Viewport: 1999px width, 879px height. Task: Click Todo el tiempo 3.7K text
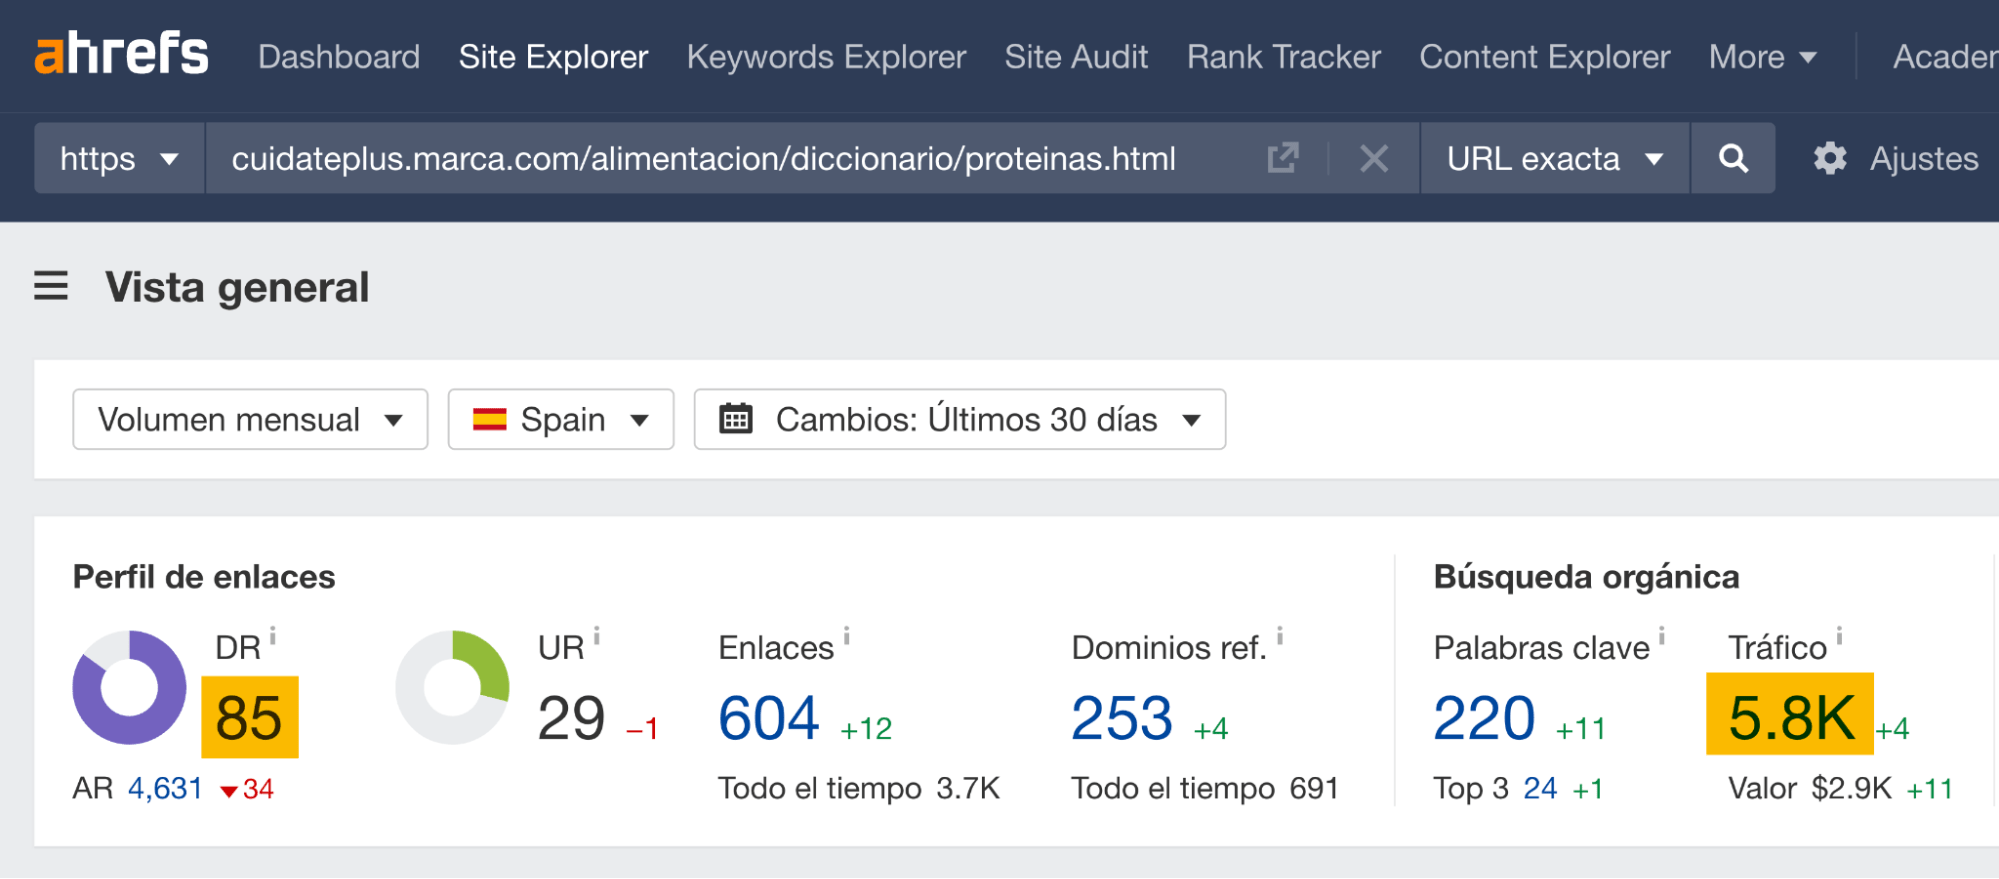click(859, 789)
